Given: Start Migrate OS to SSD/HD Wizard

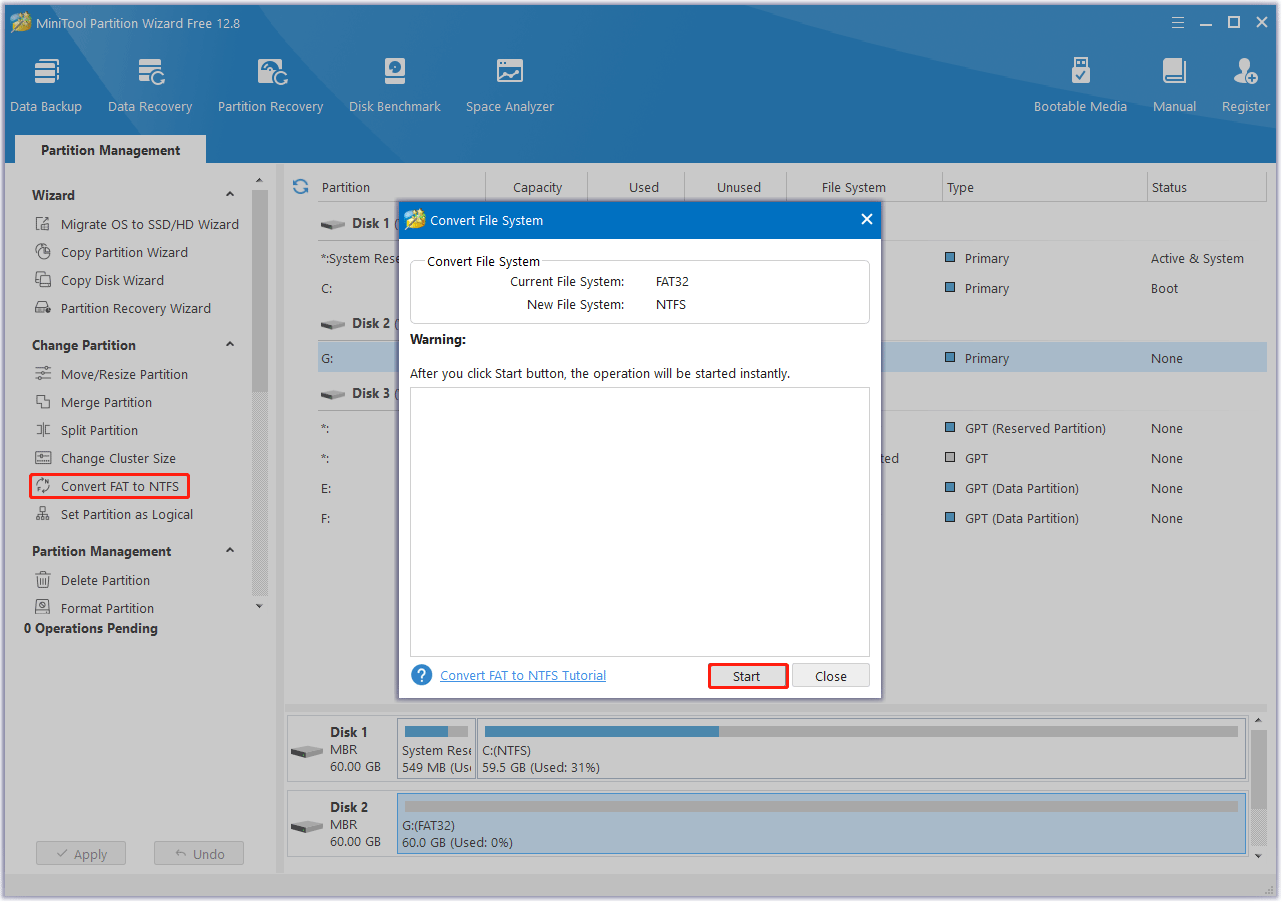Looking at the screenshot, I should tap(137, 224).
